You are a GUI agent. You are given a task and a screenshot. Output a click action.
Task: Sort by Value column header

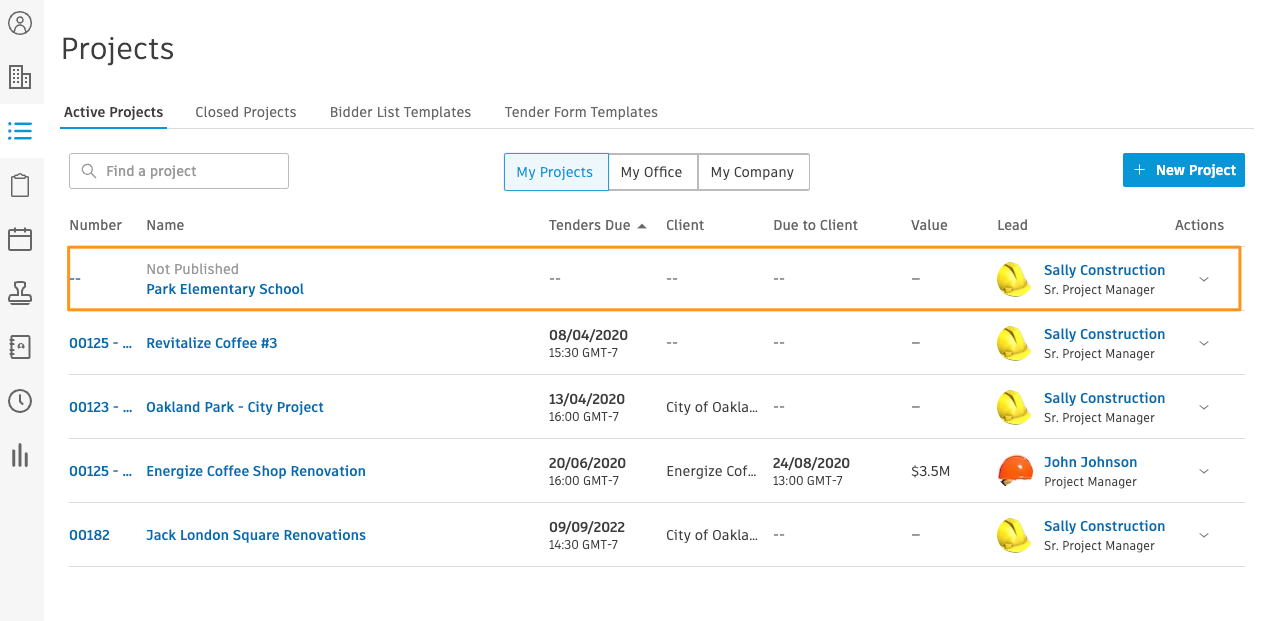click(x=929, y=225)
